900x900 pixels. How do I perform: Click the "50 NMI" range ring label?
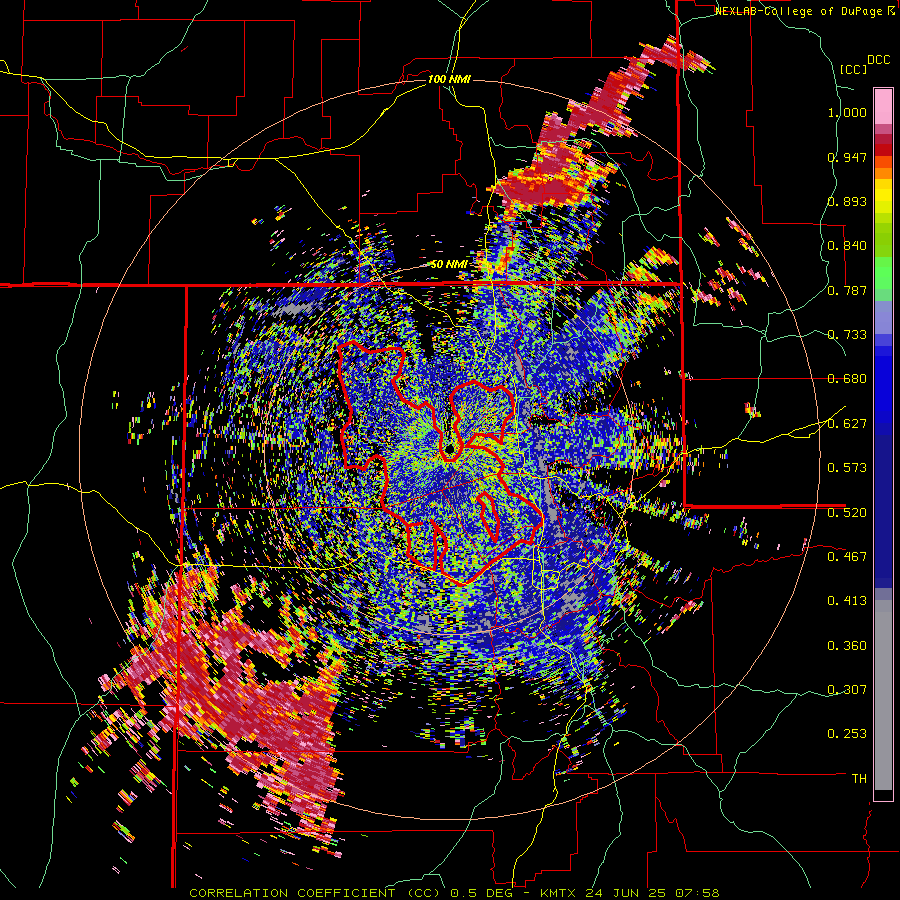point(449,265)
